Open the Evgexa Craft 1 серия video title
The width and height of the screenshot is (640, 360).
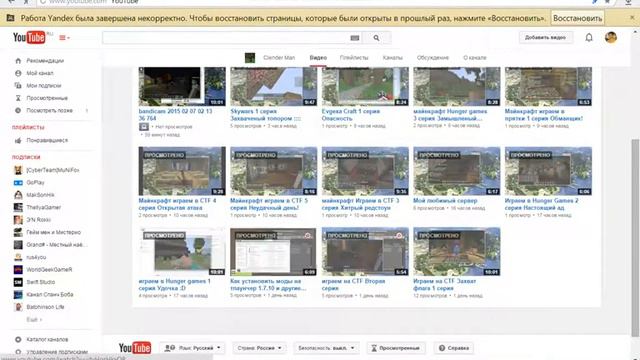(351, 115)
